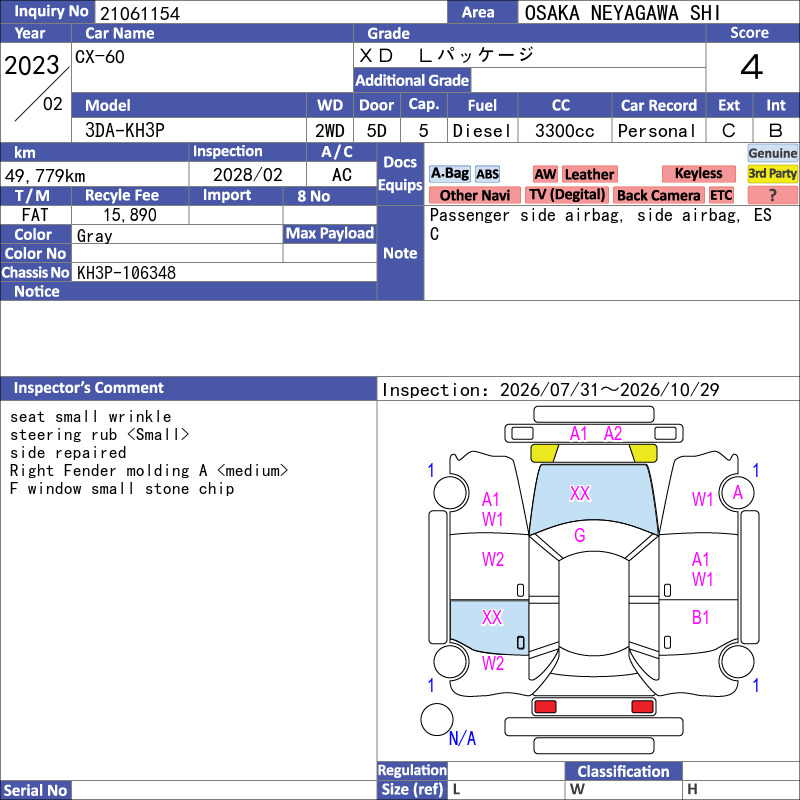Click the yellow 3rd Party label
800x800 pixels.
tap(772, 173)
